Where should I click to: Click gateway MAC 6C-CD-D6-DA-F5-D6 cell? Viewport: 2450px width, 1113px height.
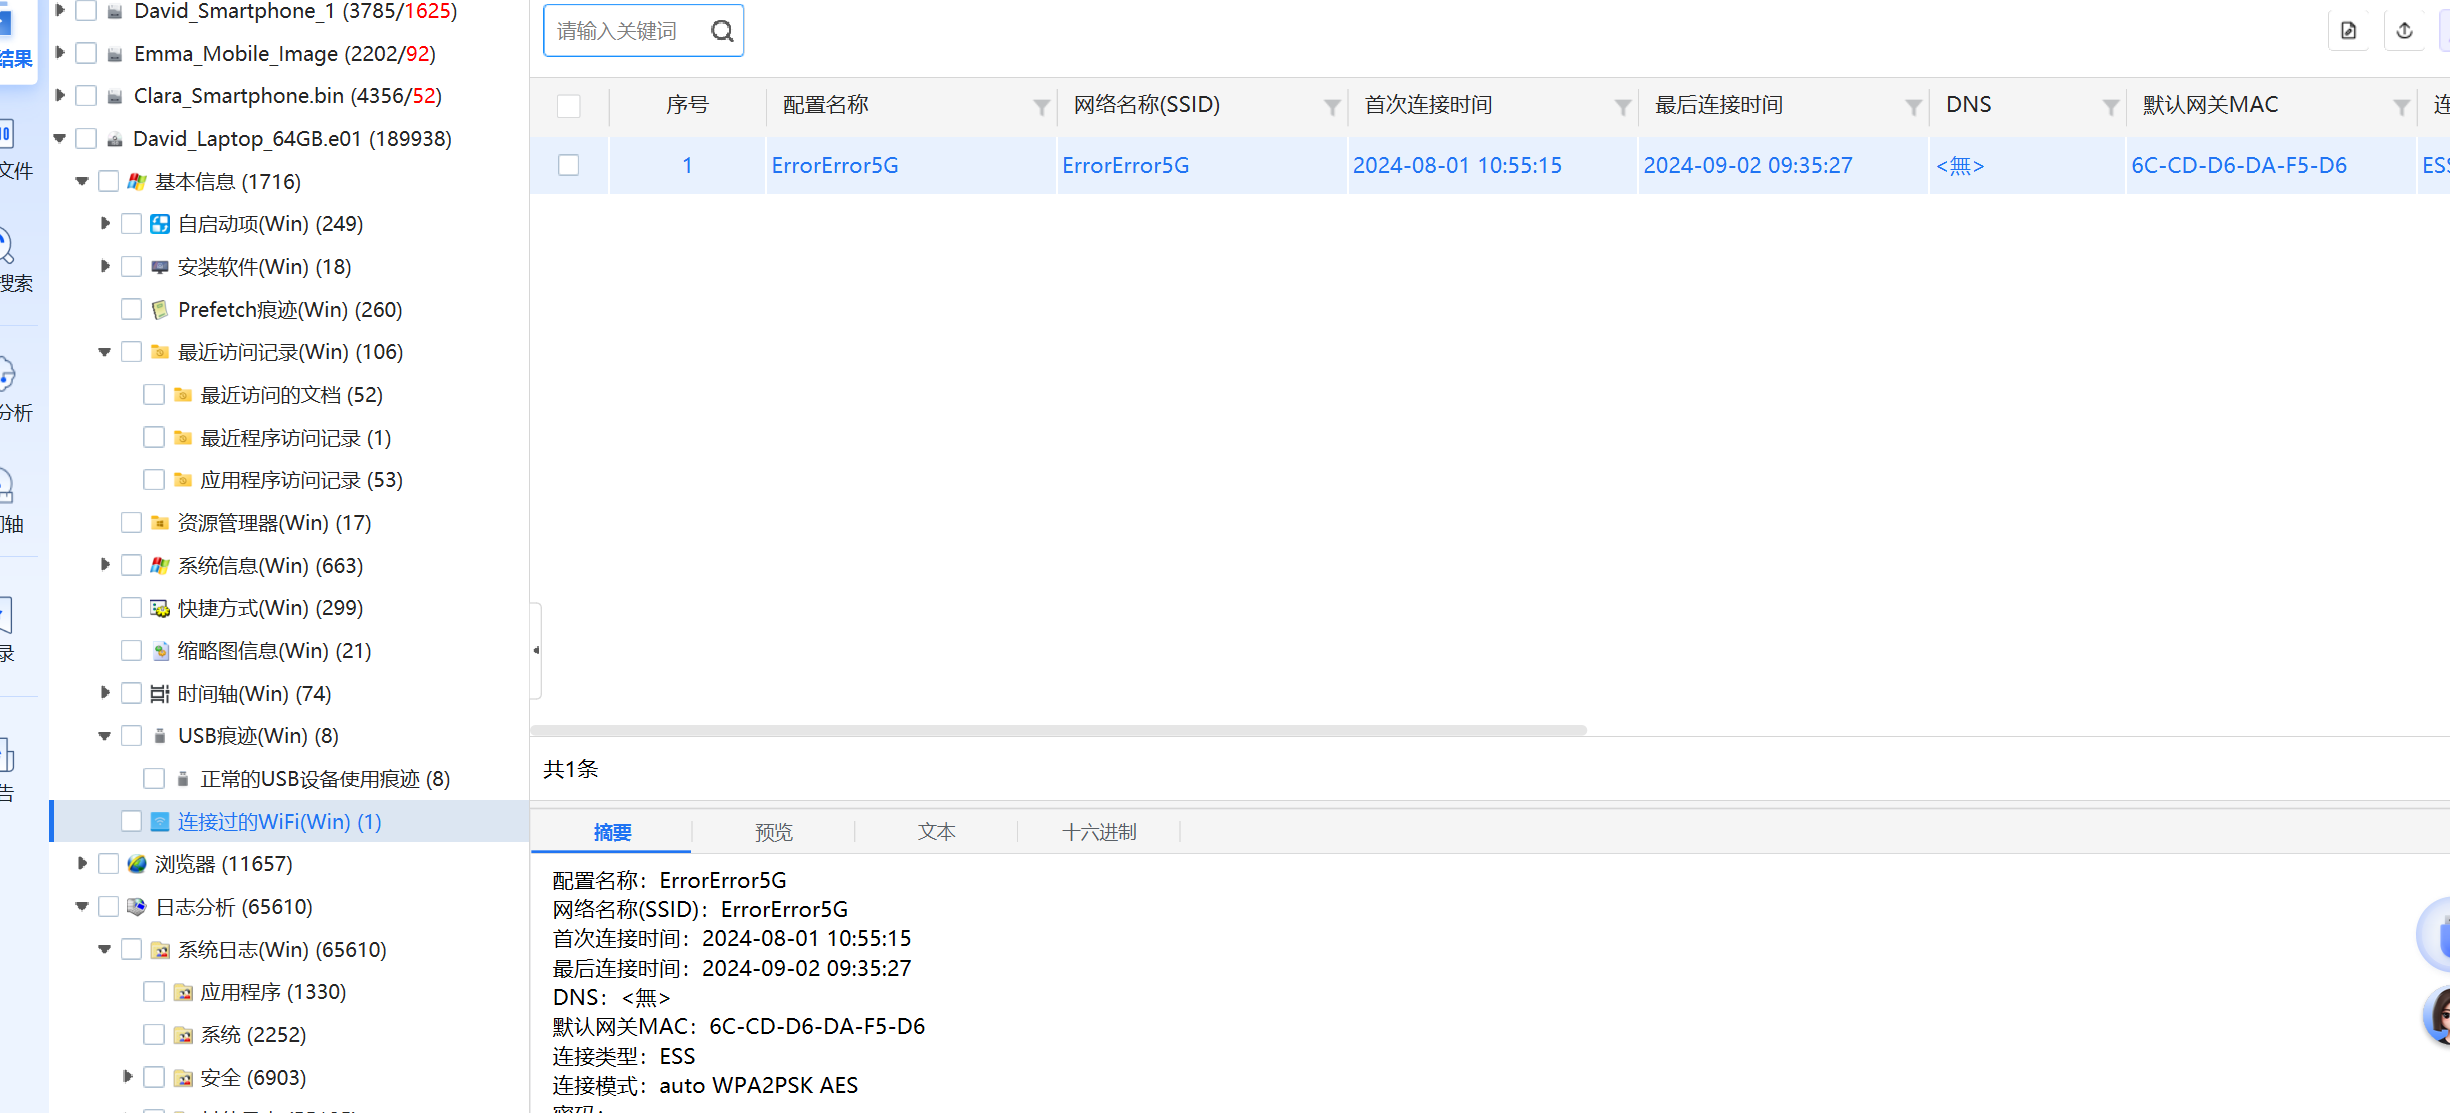2239,166
